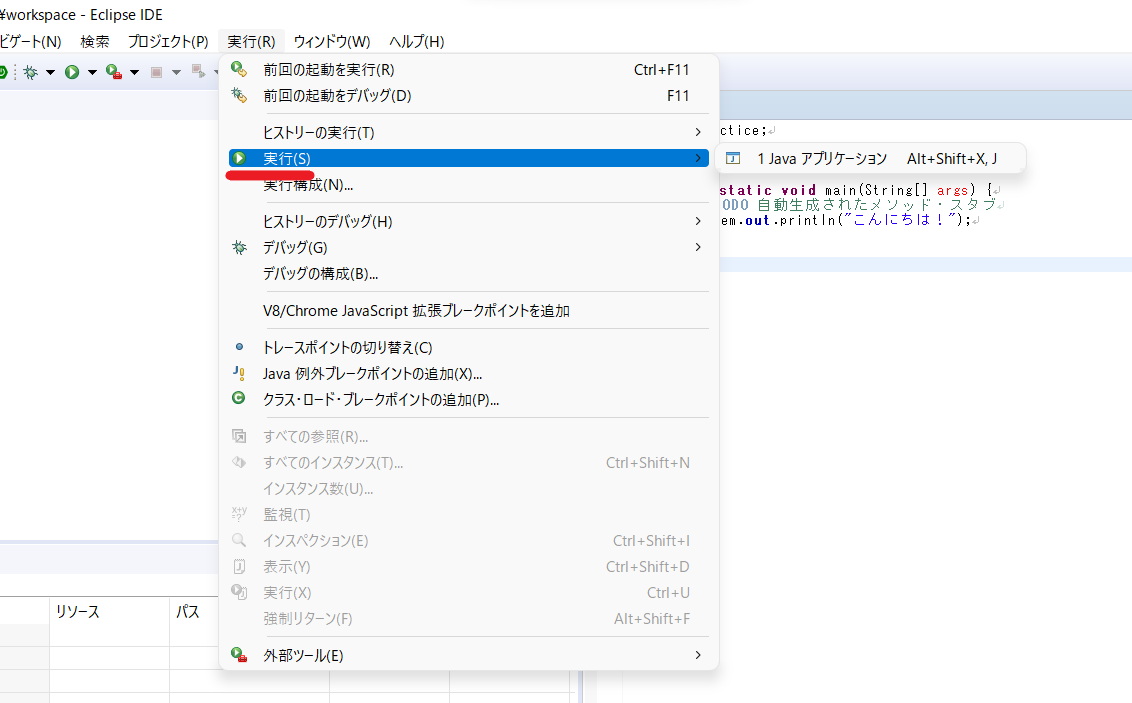The width and height of the screenshot is (1132, 703).
Task: Click the 外部ツール(E) icon
Action: click(x=239, y=655)
